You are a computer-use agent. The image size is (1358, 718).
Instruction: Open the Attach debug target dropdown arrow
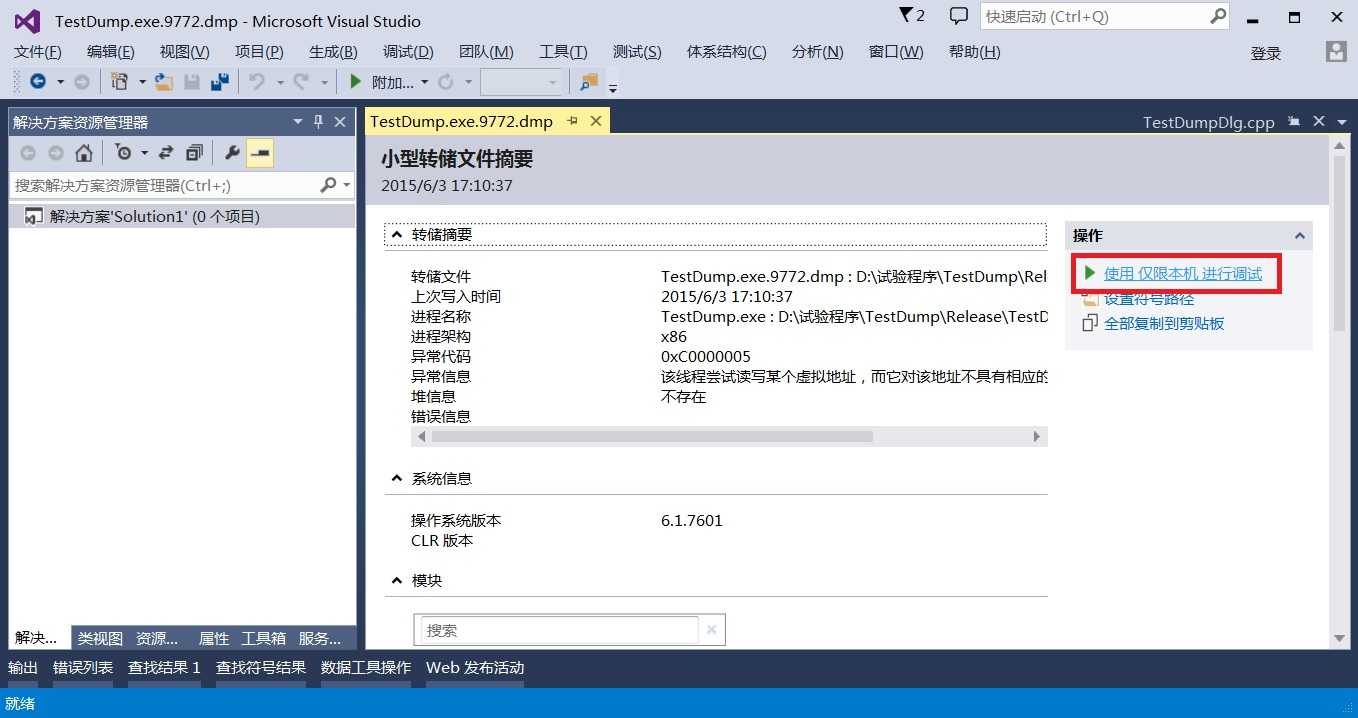424,82
